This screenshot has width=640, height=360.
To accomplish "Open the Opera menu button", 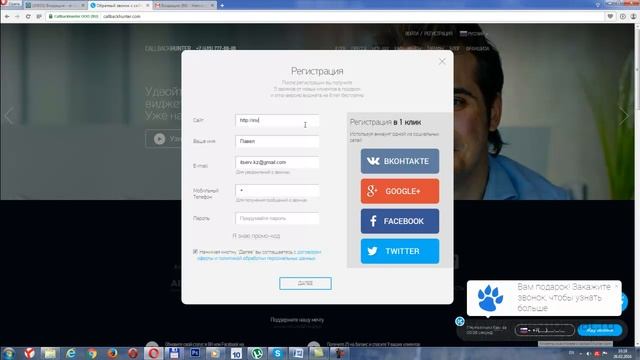I will click(10, 4).
